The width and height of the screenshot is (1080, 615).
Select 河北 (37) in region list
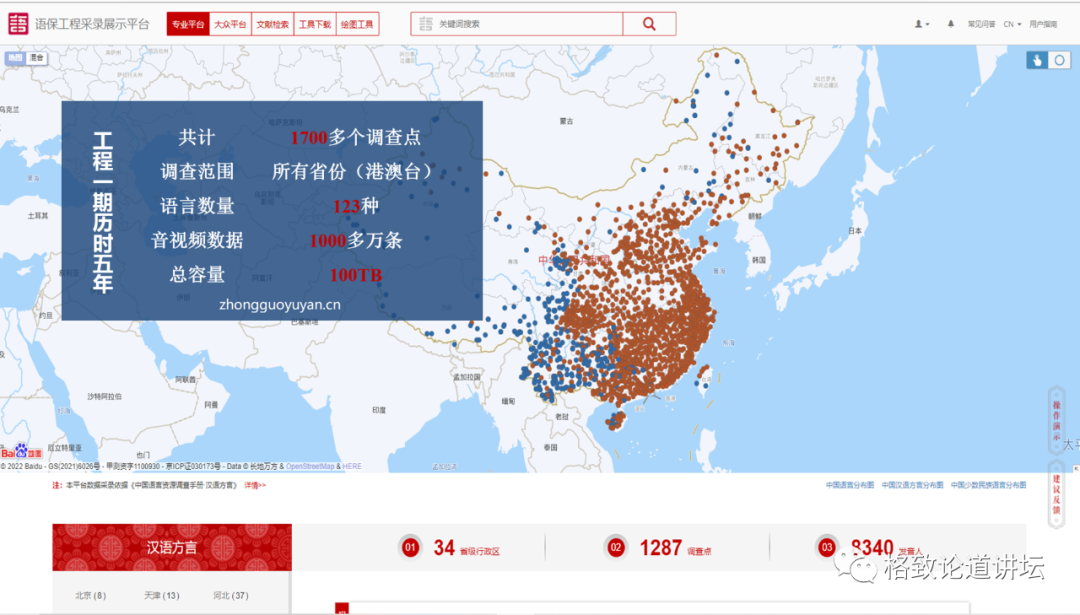click(x=230, y=595)
